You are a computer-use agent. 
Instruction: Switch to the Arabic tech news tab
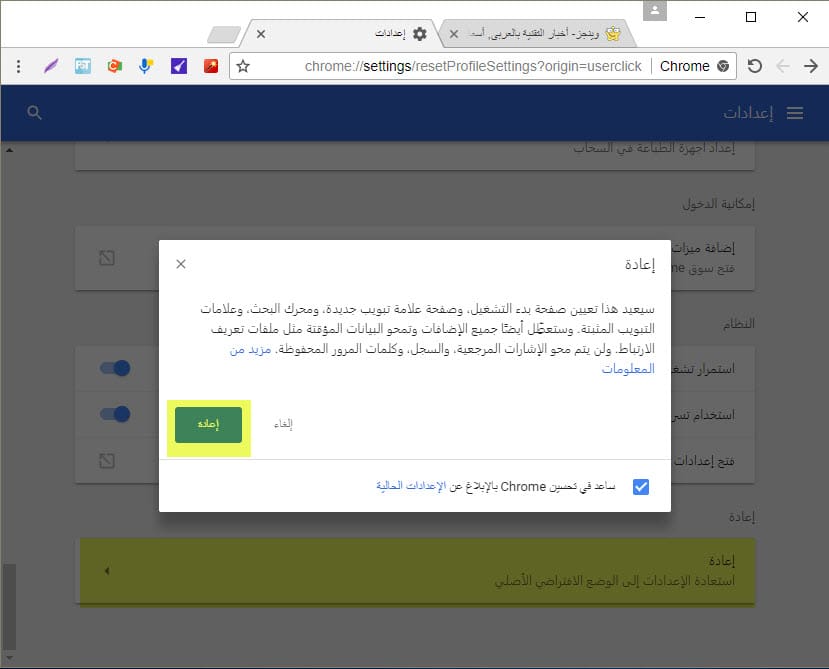pyautogui.click(x=540, y=33)
